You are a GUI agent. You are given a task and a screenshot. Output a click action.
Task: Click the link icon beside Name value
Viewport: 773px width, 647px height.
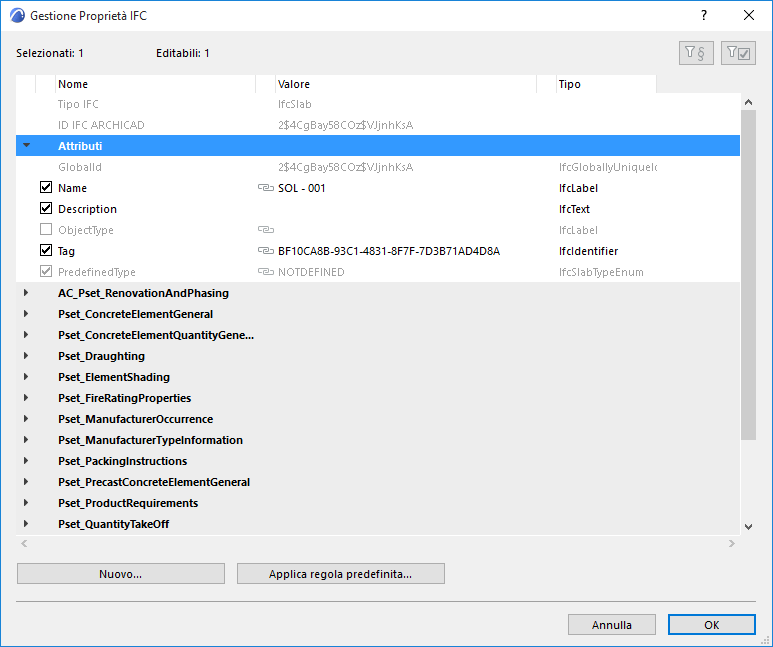[266, 188]
